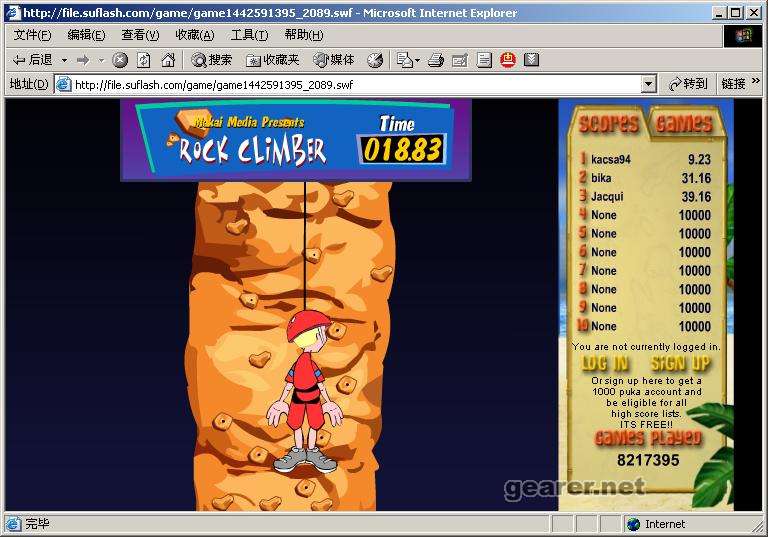Select bika score entry
The image size is (768, 537).
(x=645, y=178)
